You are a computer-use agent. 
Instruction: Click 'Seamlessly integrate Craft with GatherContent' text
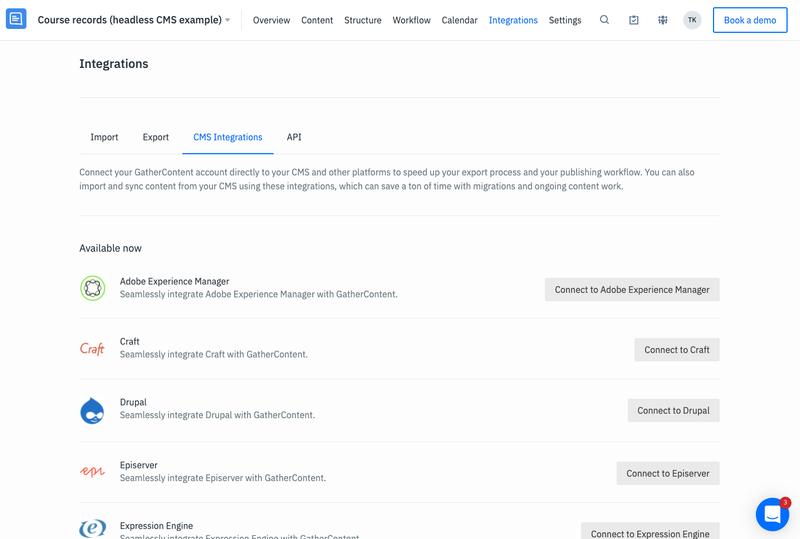[214, 354]
